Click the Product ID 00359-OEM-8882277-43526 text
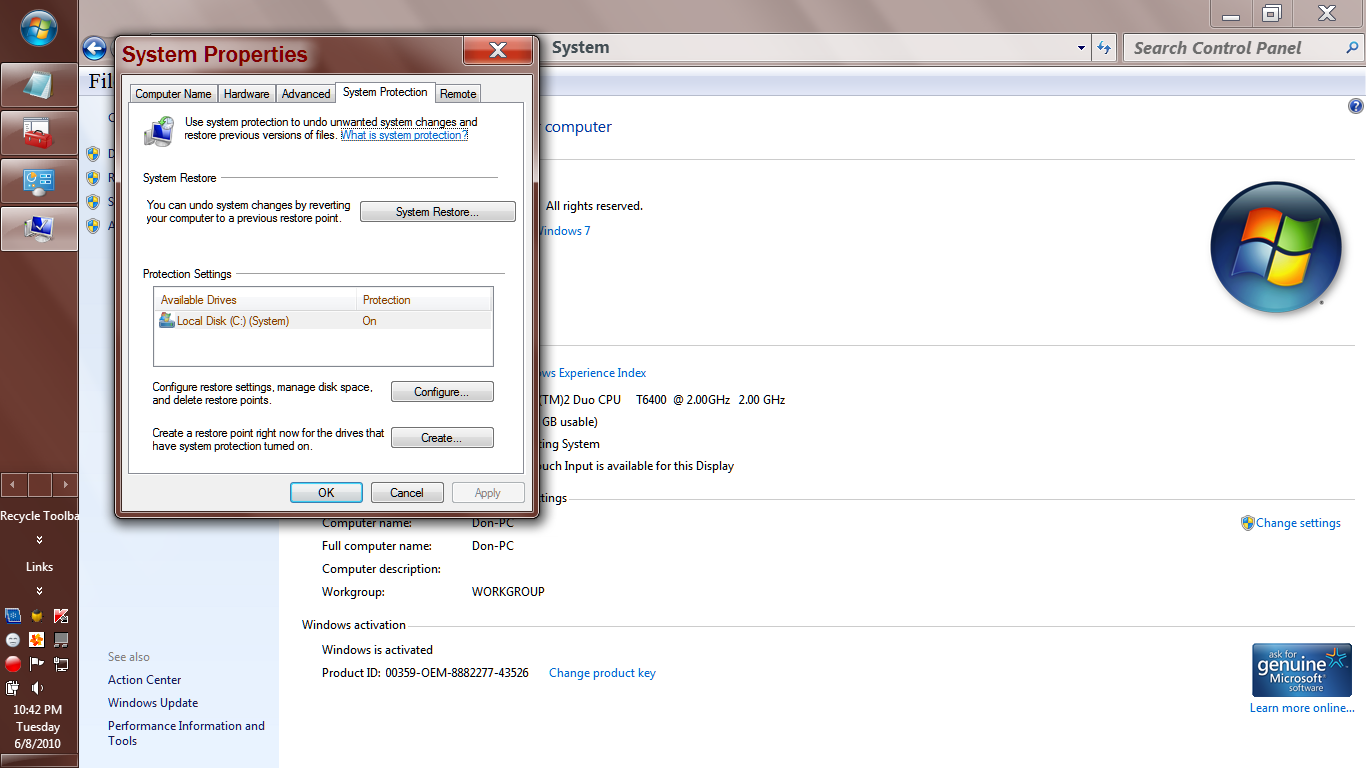This screenshot has height=768, width=1366. 425,672
